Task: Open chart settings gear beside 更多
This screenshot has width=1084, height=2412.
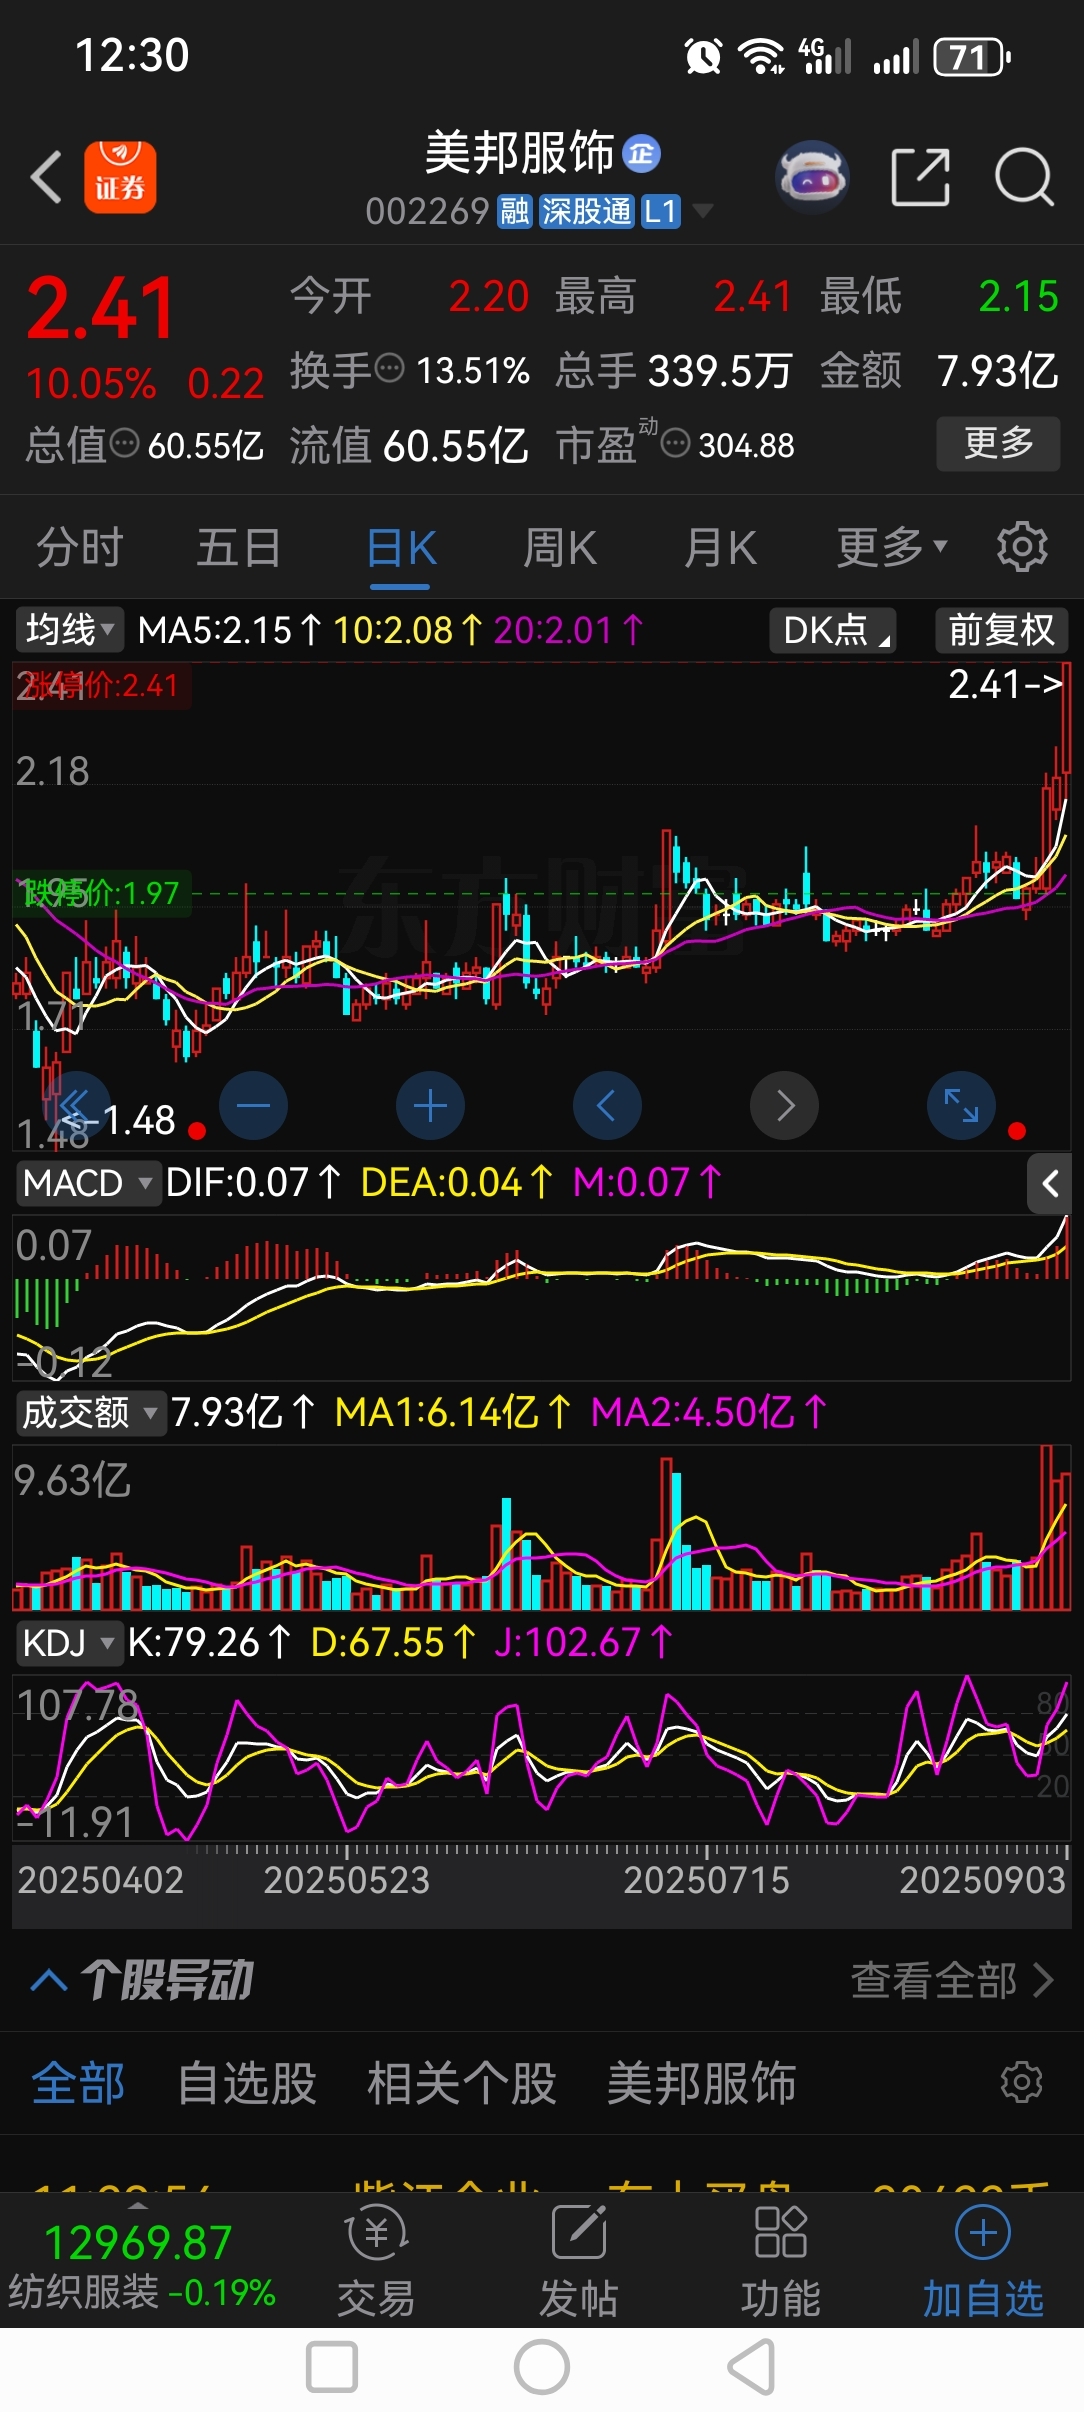Action: coord(1022,546)
